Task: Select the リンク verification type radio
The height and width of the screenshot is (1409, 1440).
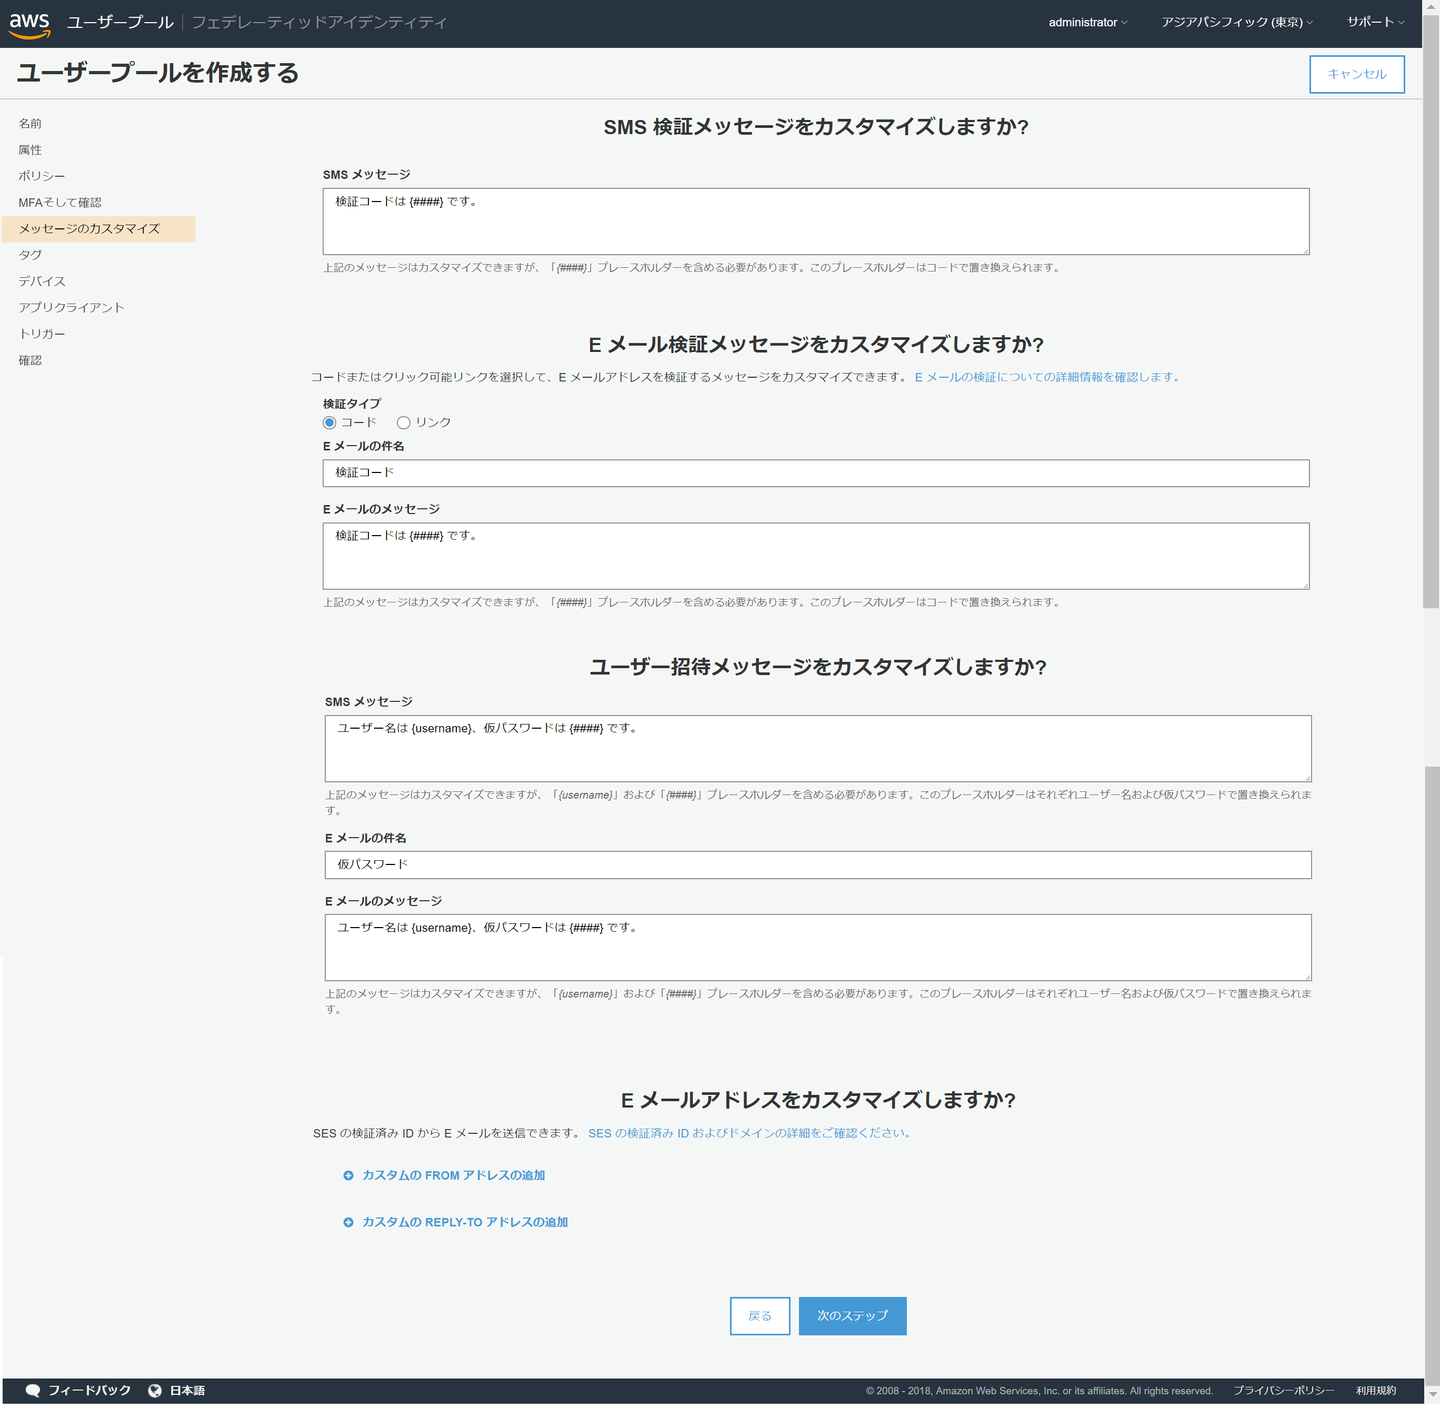Action: pyautogui.click(x=404, y=423)
